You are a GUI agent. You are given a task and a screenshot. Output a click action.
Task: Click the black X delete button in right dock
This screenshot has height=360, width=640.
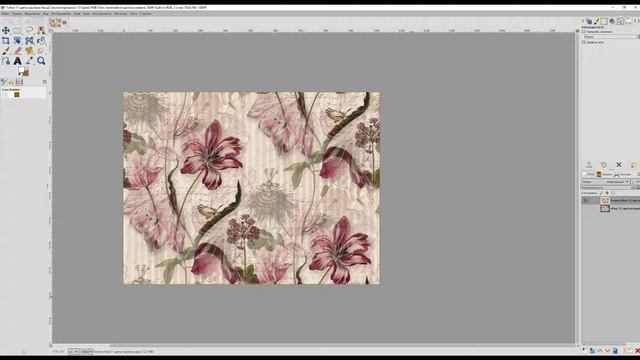point(619,164)
